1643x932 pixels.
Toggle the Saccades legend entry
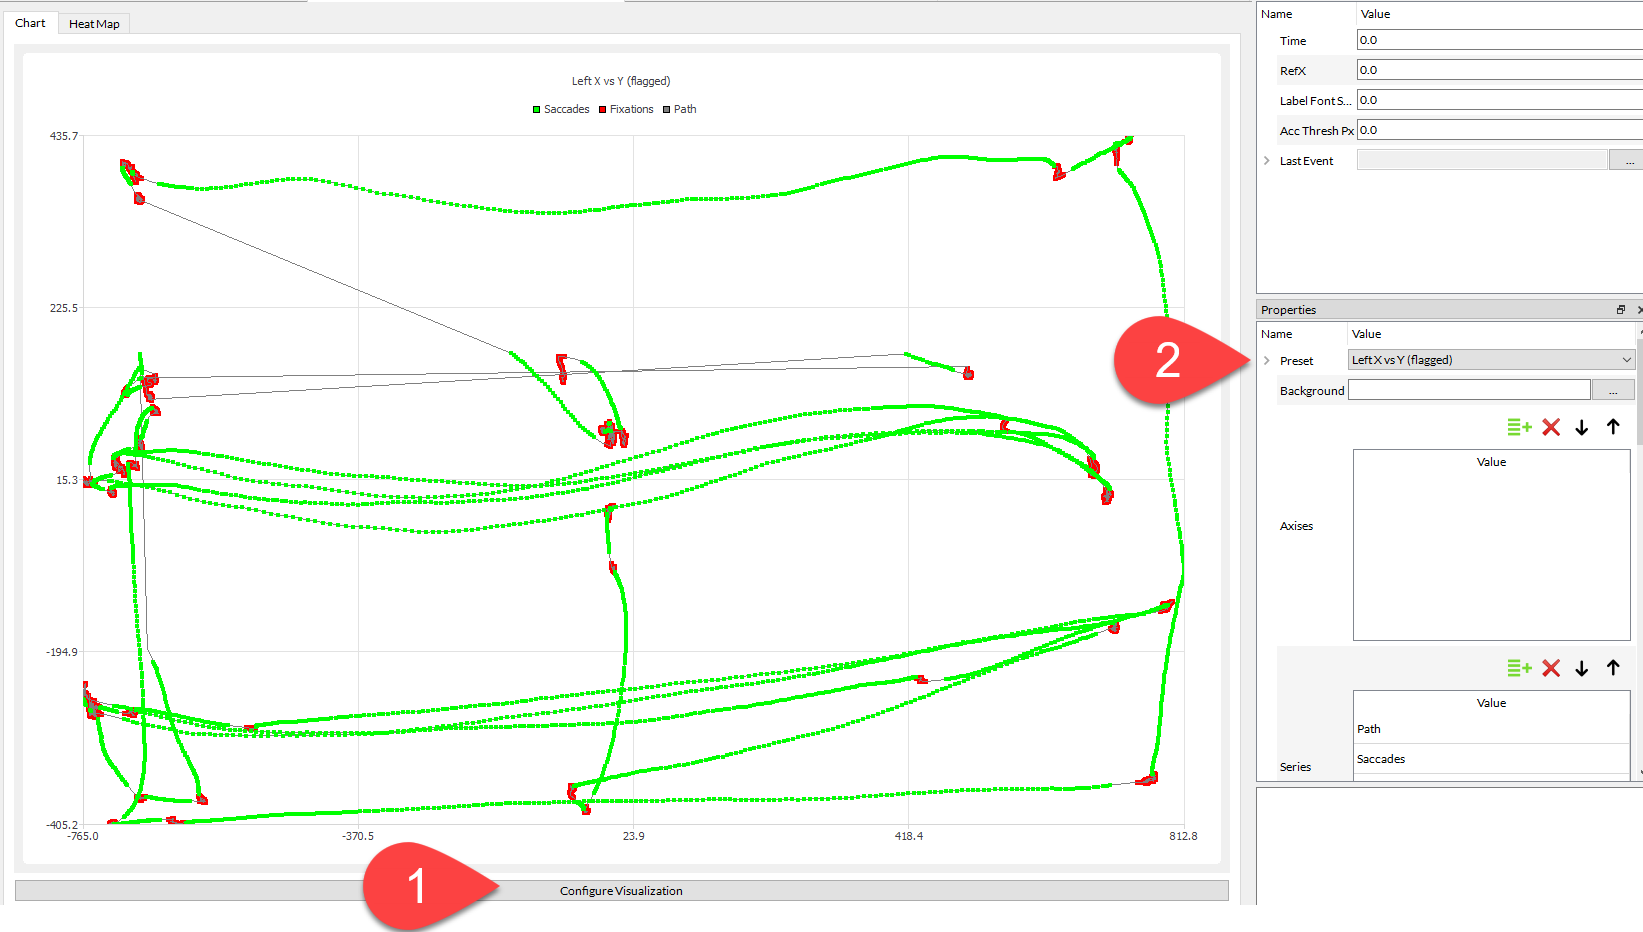(561, 109)
